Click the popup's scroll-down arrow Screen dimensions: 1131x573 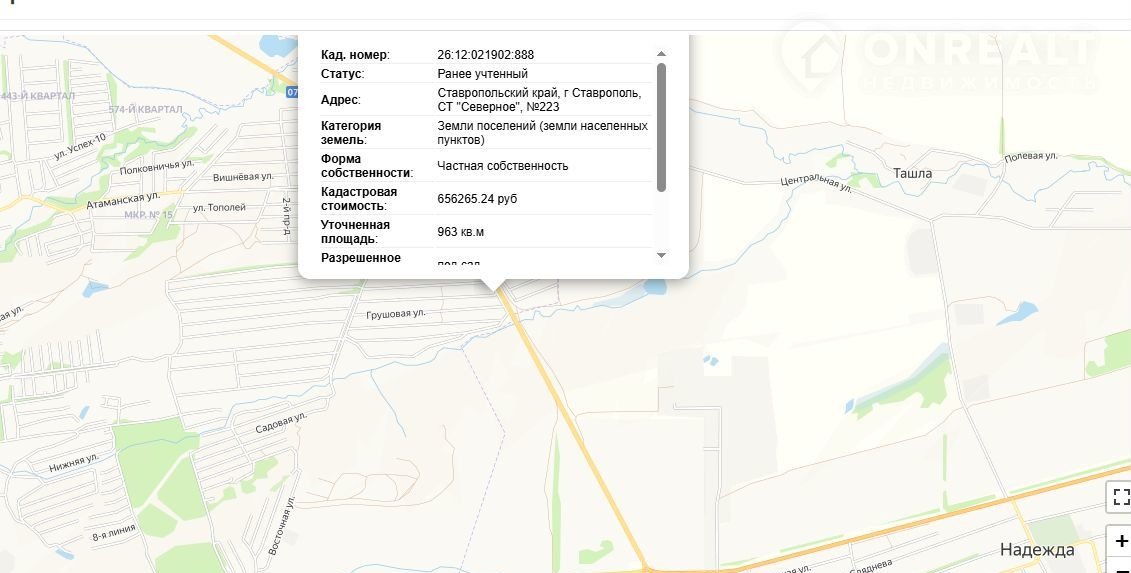661,256
